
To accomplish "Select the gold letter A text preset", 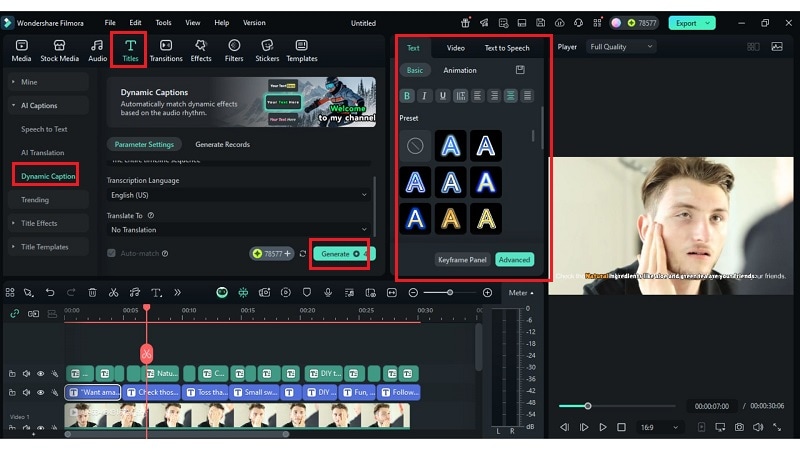I will 450,219.
